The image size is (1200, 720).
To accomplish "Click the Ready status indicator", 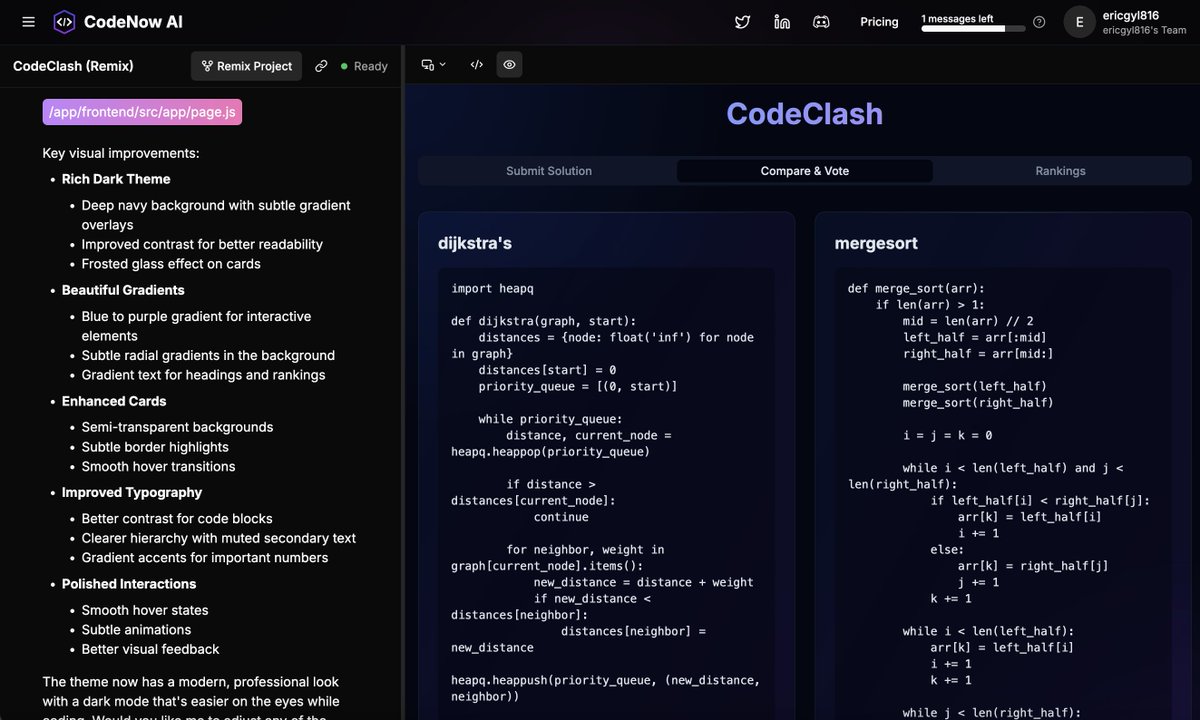I will click(x=364, y=66).
